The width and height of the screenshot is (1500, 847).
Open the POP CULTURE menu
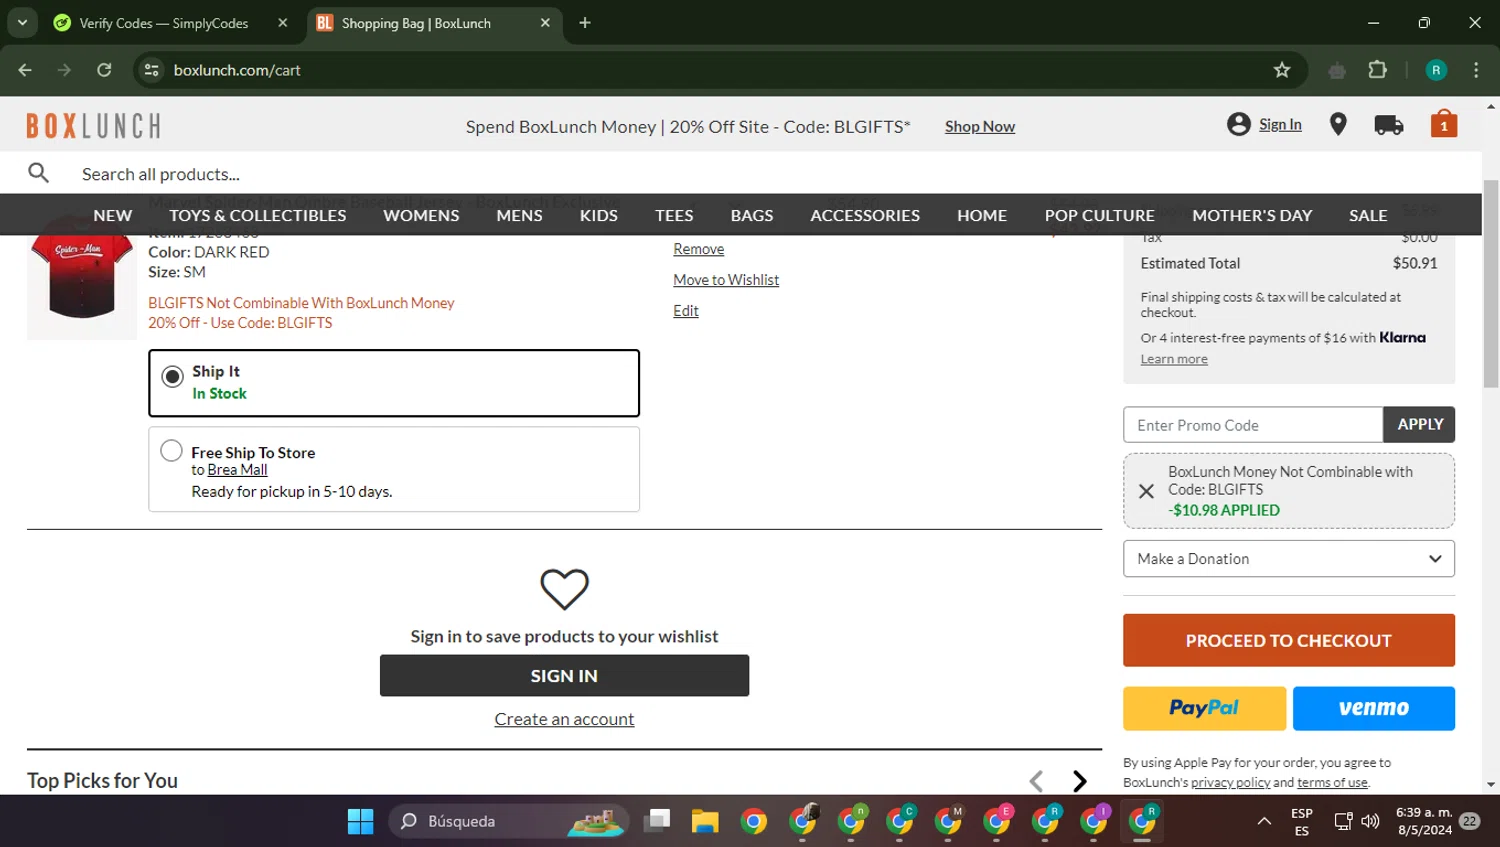click(x=1099, y=215)
